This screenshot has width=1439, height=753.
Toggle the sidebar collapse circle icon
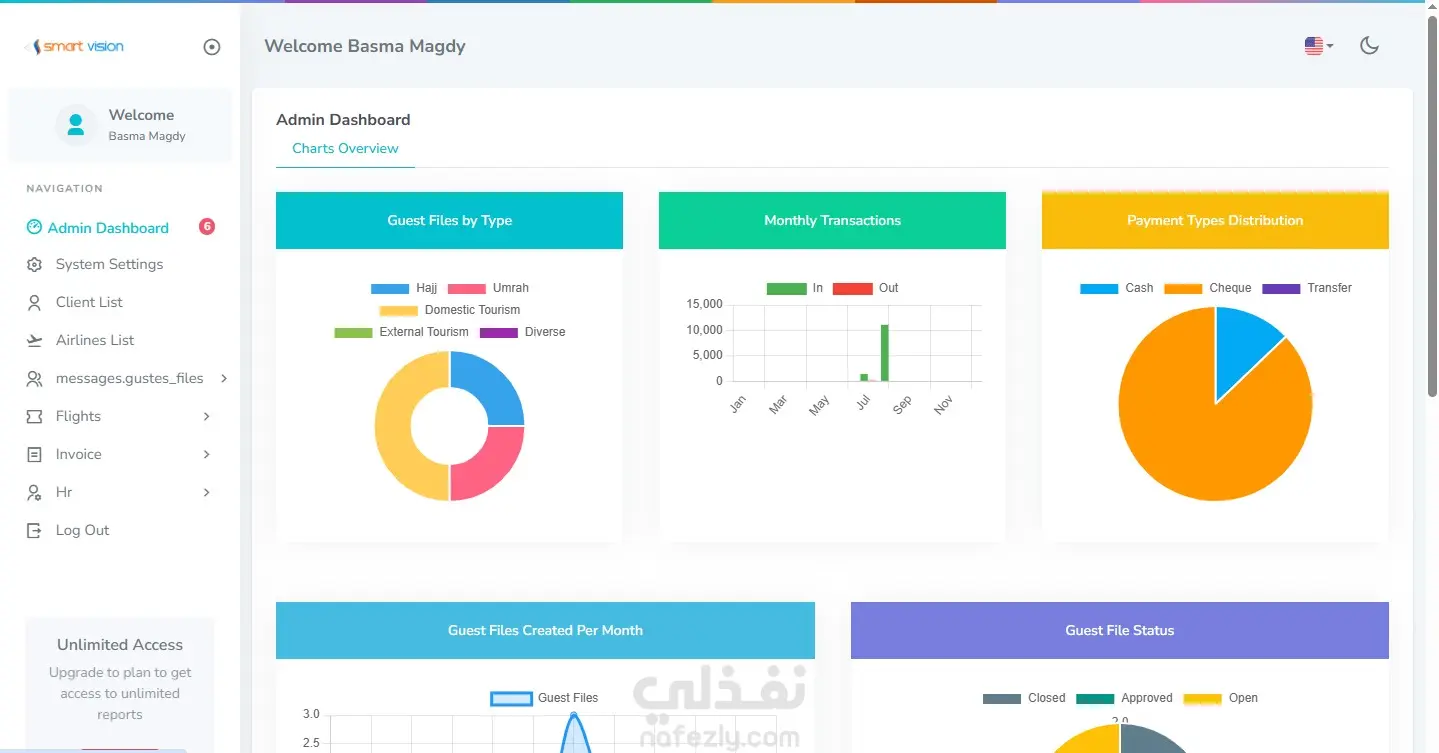point(212,47)
